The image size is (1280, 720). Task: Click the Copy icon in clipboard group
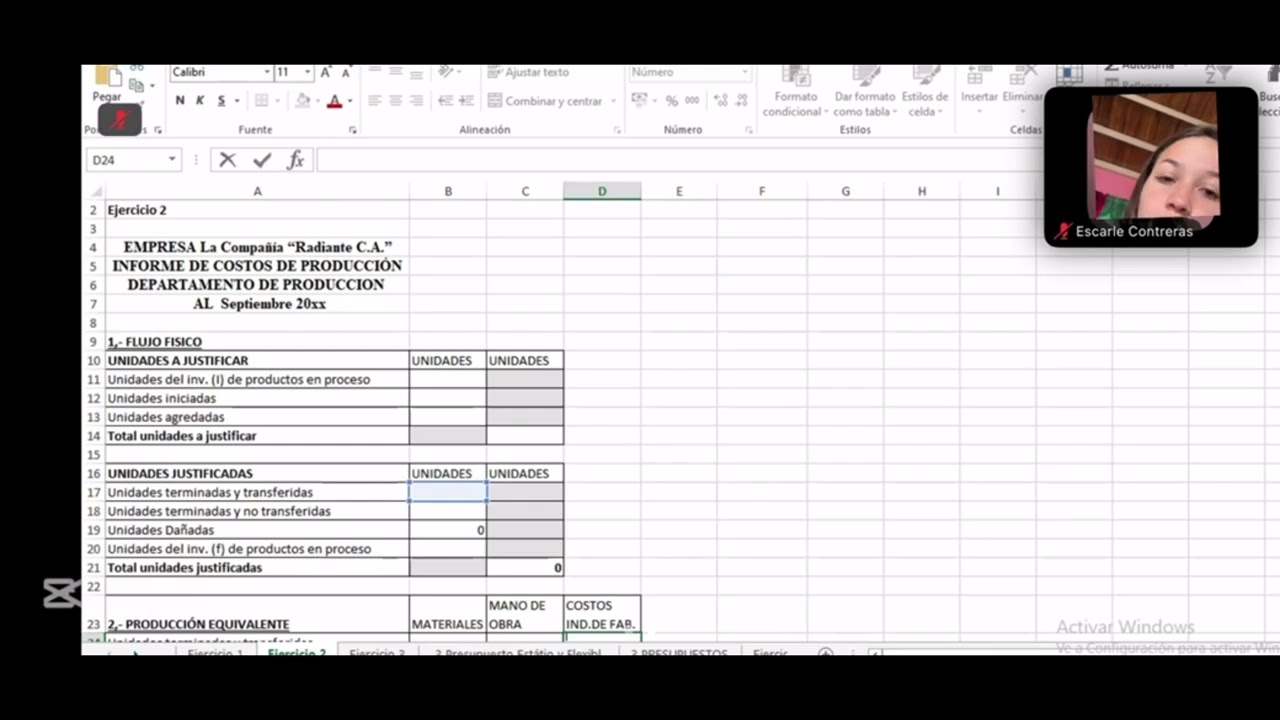pyautogui.click(x=136, y=86)
